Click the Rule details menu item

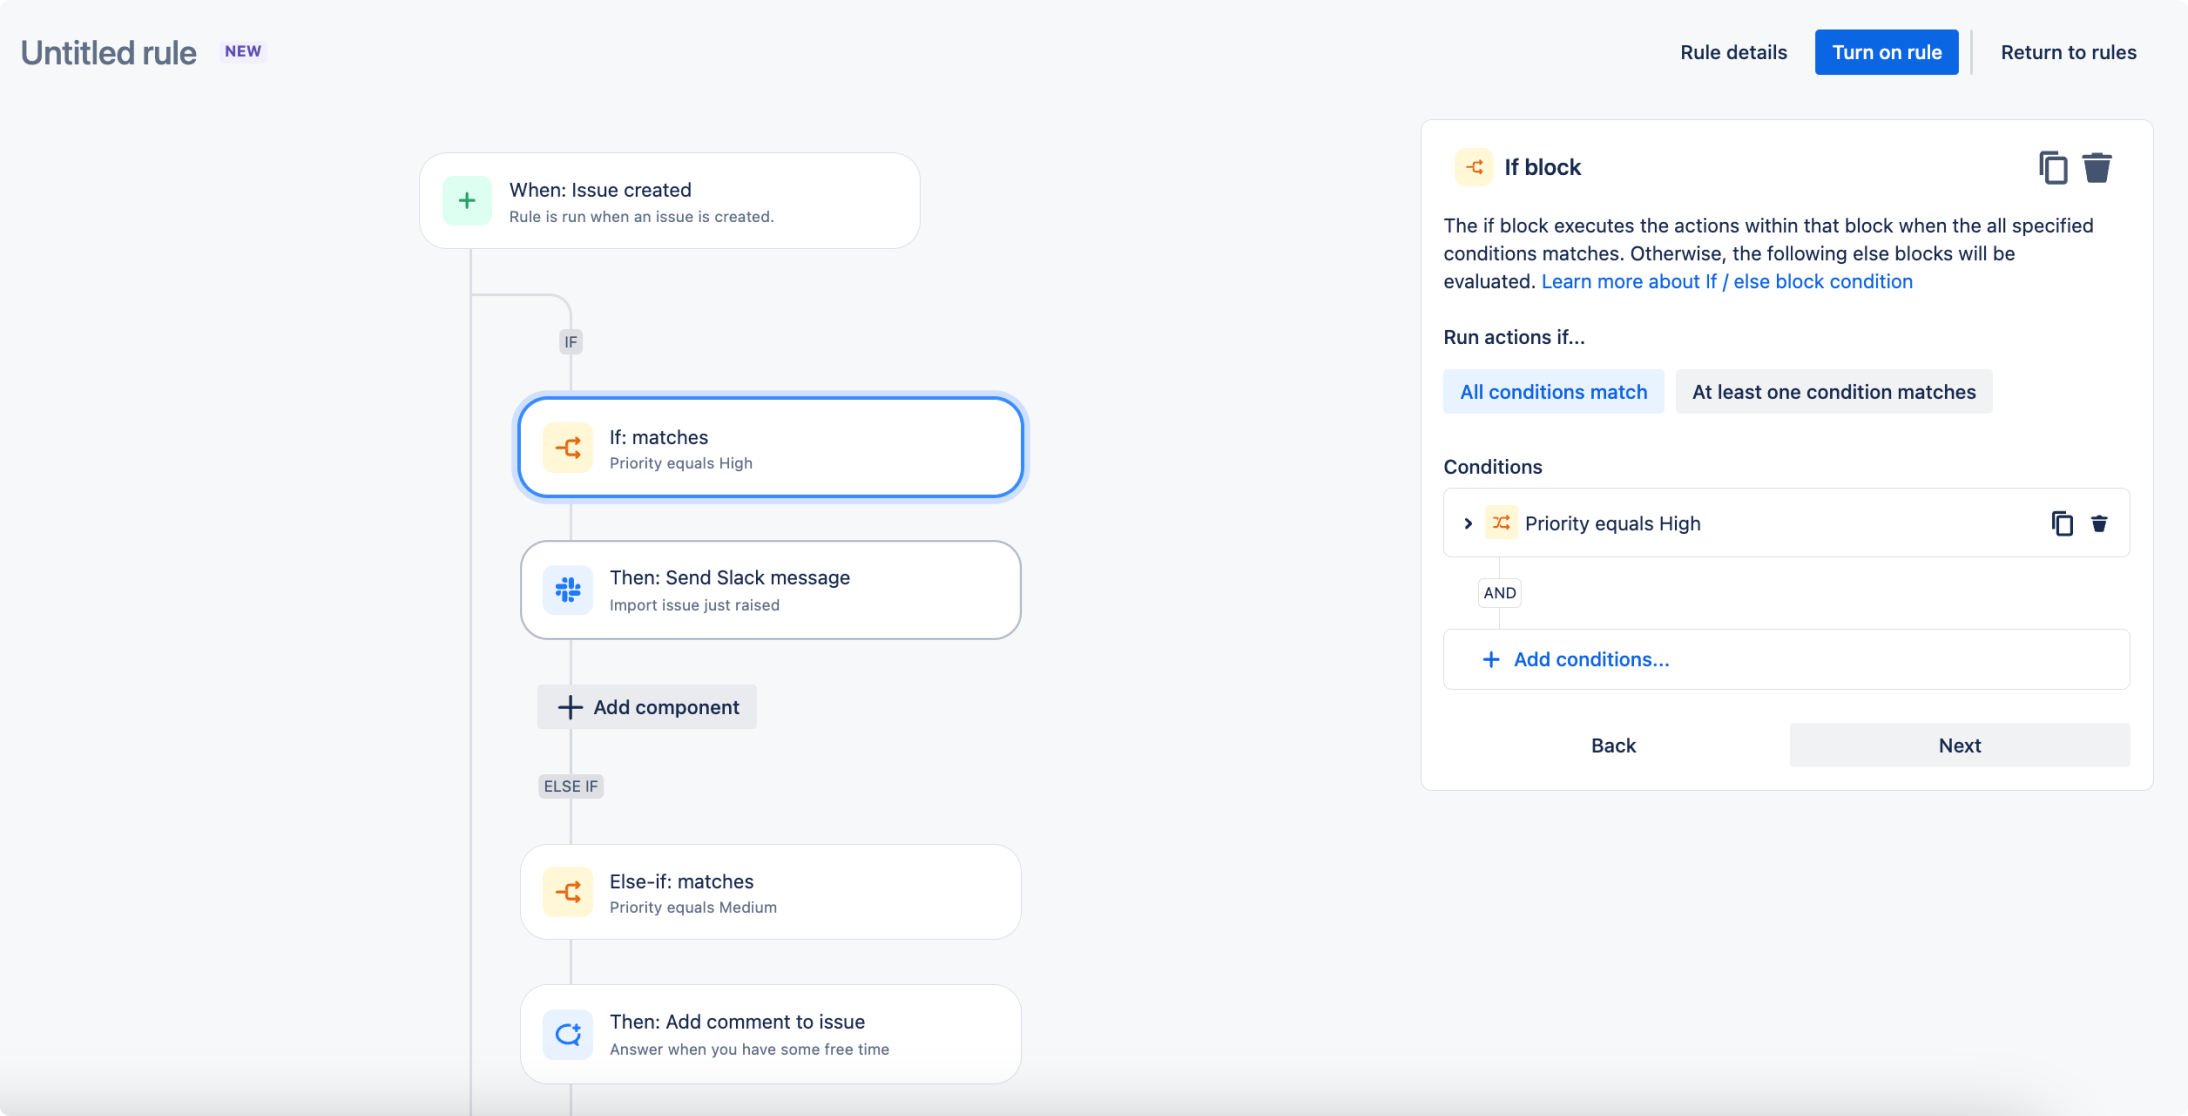[x=1731, y=53]
